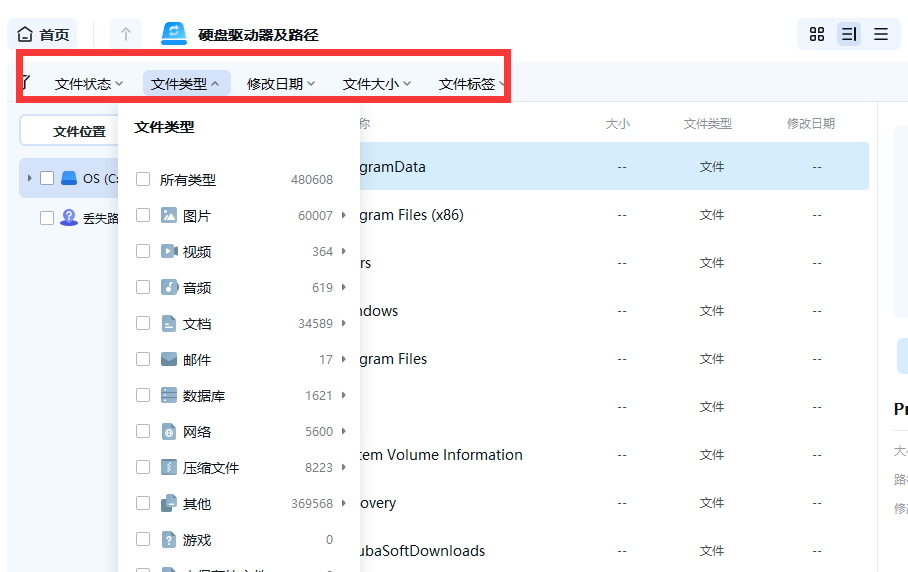
Task: Expand the 压缩文件 submenu arrow
Action: click(x=343, y=467)
